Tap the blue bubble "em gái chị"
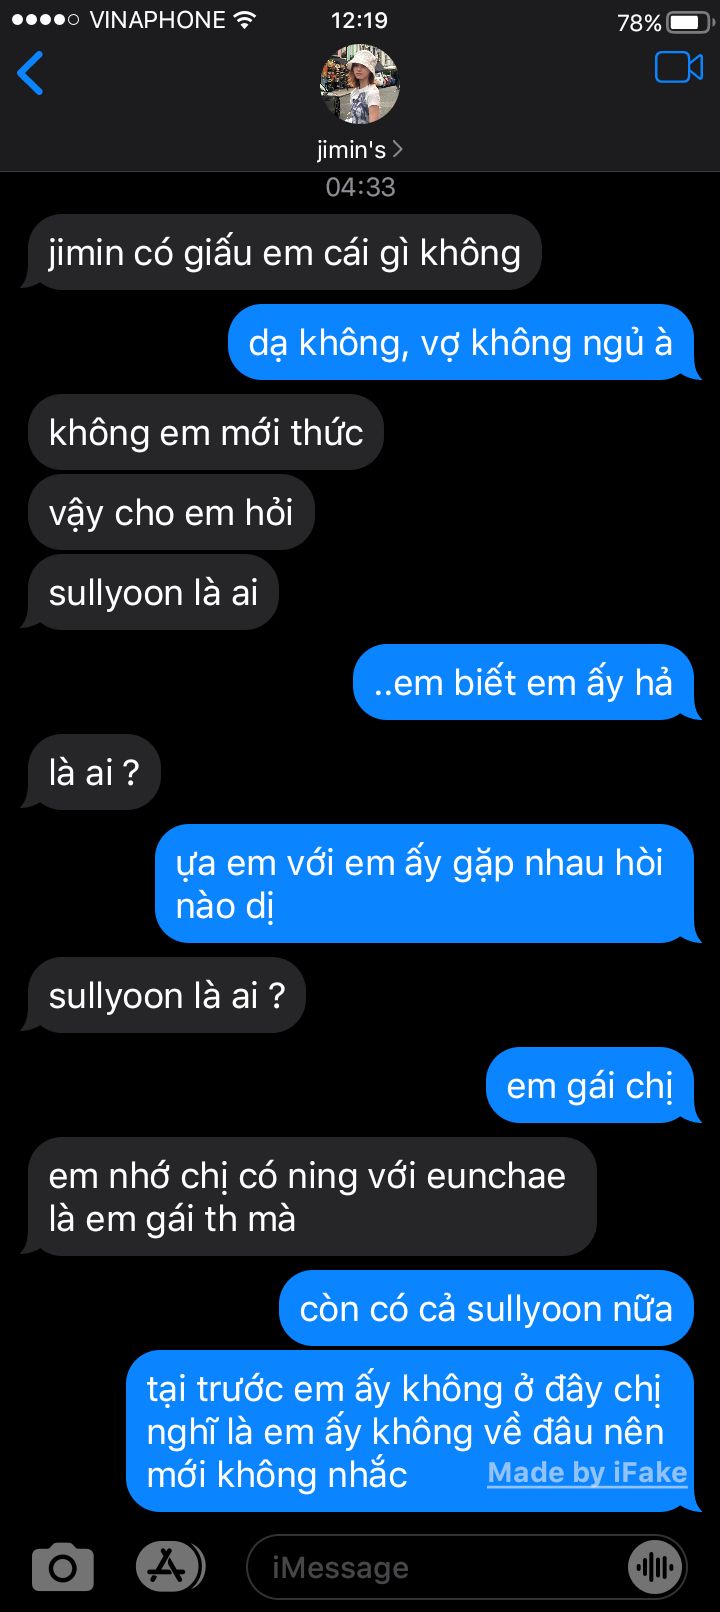This screenshot has height=1612, width=720. [590, 1085]
